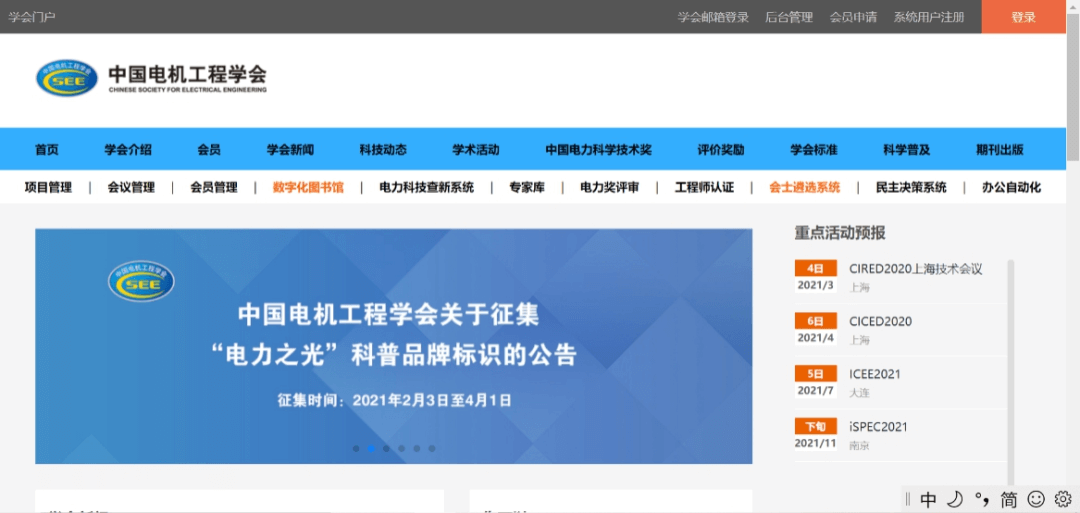Click the CSEE logo inside the banner image

141,280
